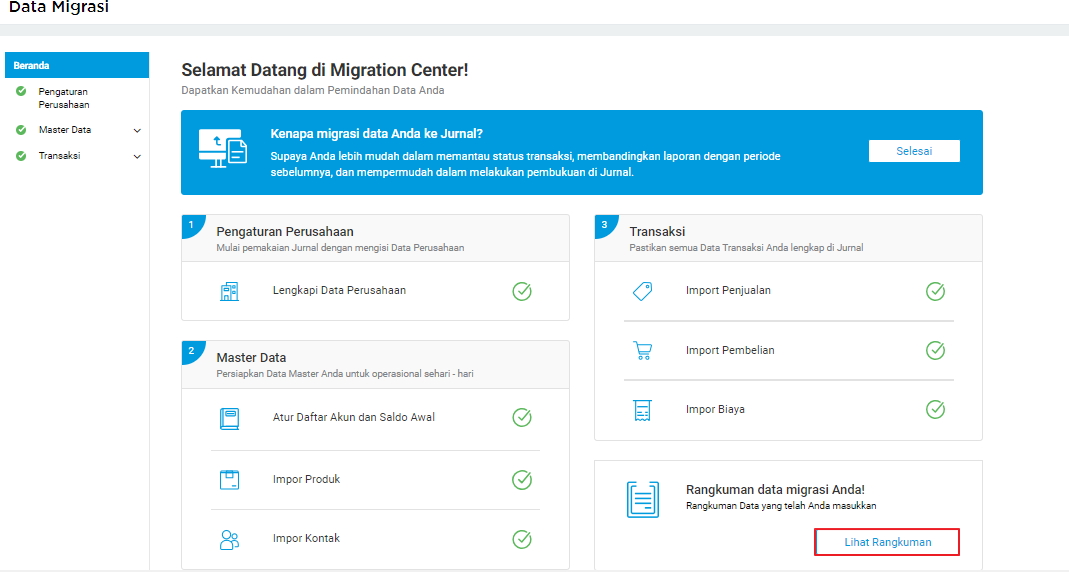This screenshot has height=572, width=1069.
Task: Select the Beranda sidebar tab
Action: (77, 65)
